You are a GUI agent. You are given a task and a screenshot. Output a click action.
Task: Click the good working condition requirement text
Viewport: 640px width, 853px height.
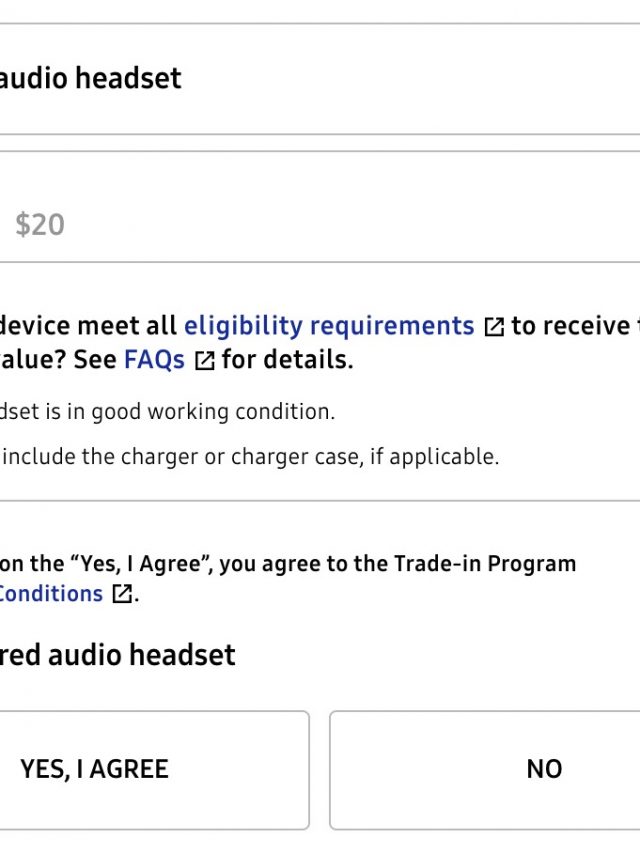pos(166,412)
